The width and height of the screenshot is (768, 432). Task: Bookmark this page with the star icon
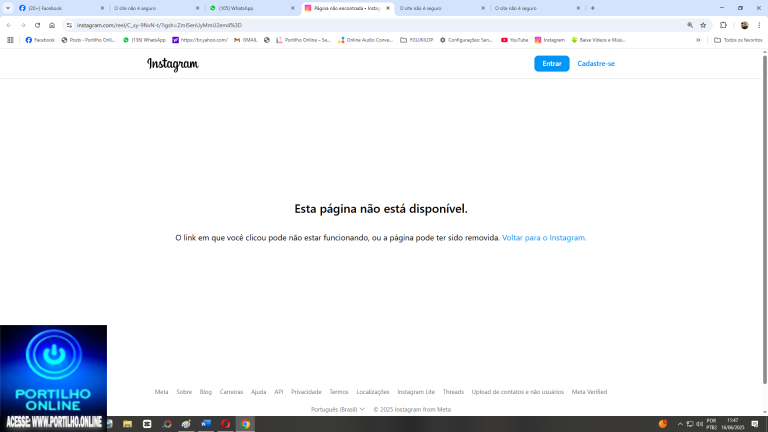[703, 25]
